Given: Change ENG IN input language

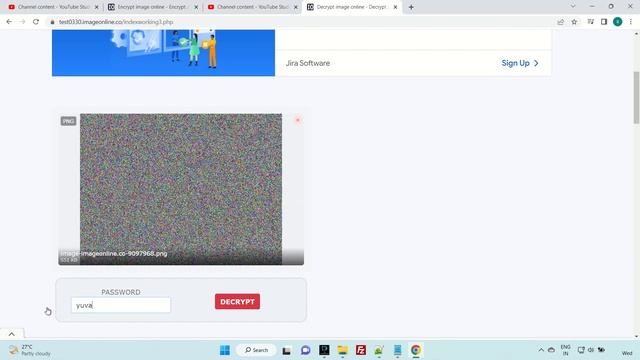Looking at the screenshot, I should click(565, 350).
